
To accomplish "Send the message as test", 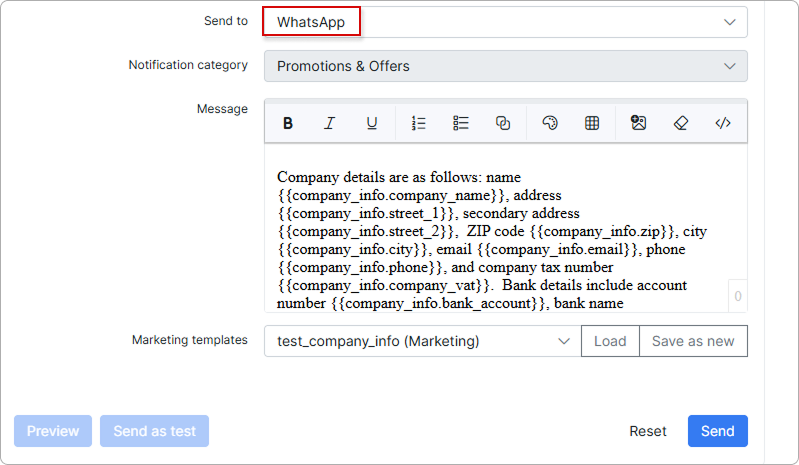I will pos(154,431).
